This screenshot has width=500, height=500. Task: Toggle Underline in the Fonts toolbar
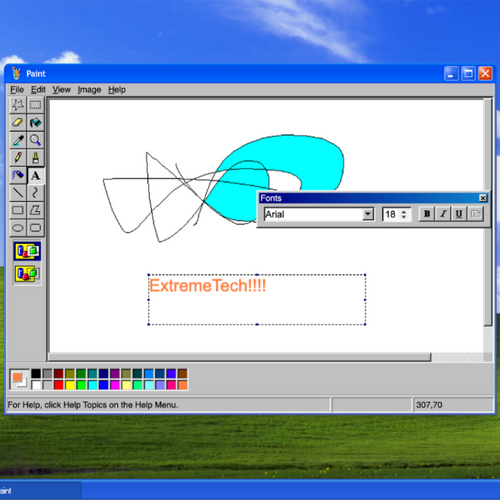click(x=459, y=214)
